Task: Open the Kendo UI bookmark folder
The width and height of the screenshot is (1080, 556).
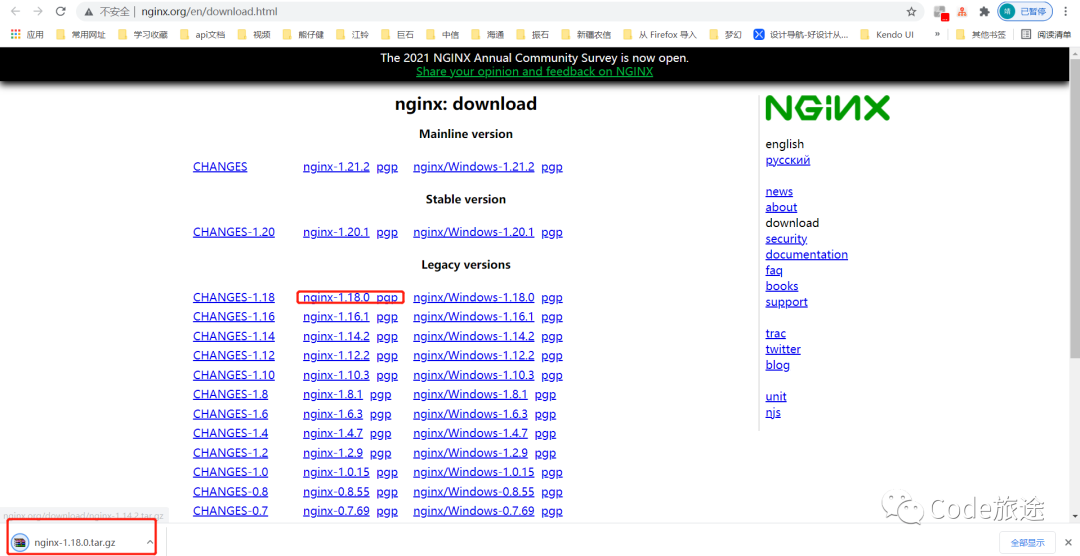Action: (x=887, y=34)
